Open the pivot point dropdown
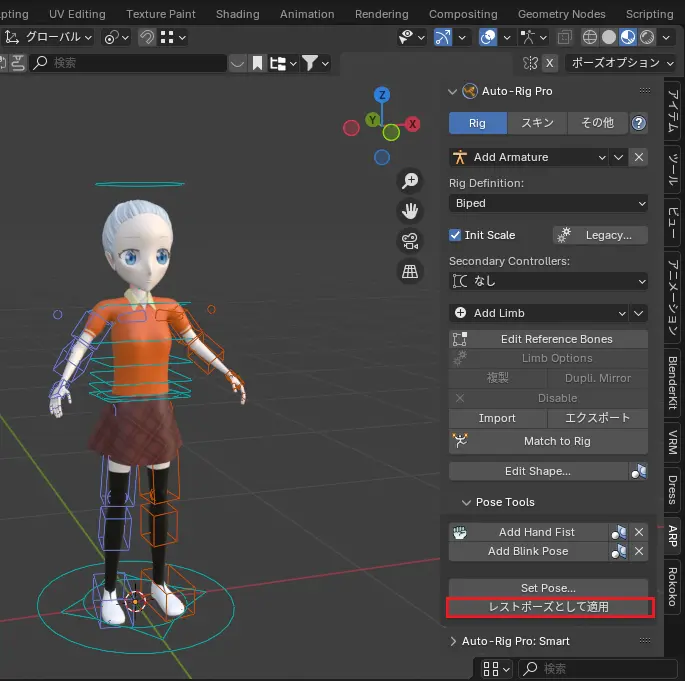685x681 pixels. coord(116,38)
